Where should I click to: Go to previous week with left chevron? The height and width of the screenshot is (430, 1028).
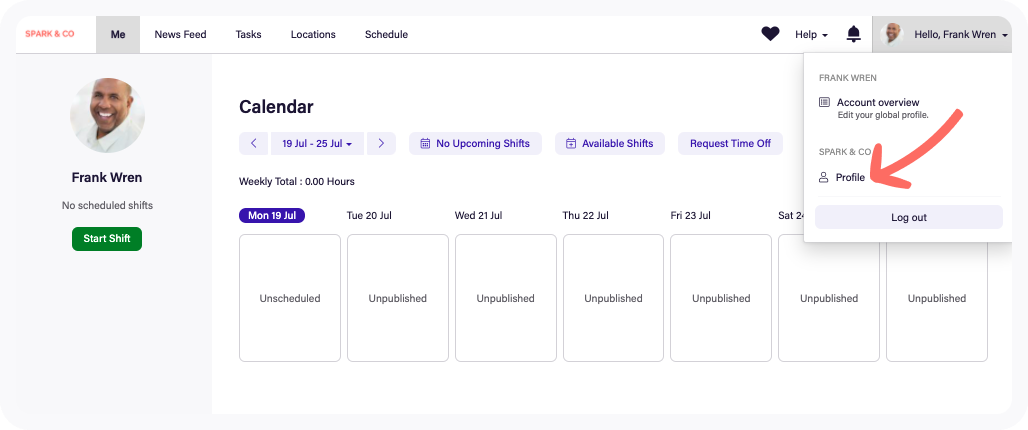pos(254,143)
